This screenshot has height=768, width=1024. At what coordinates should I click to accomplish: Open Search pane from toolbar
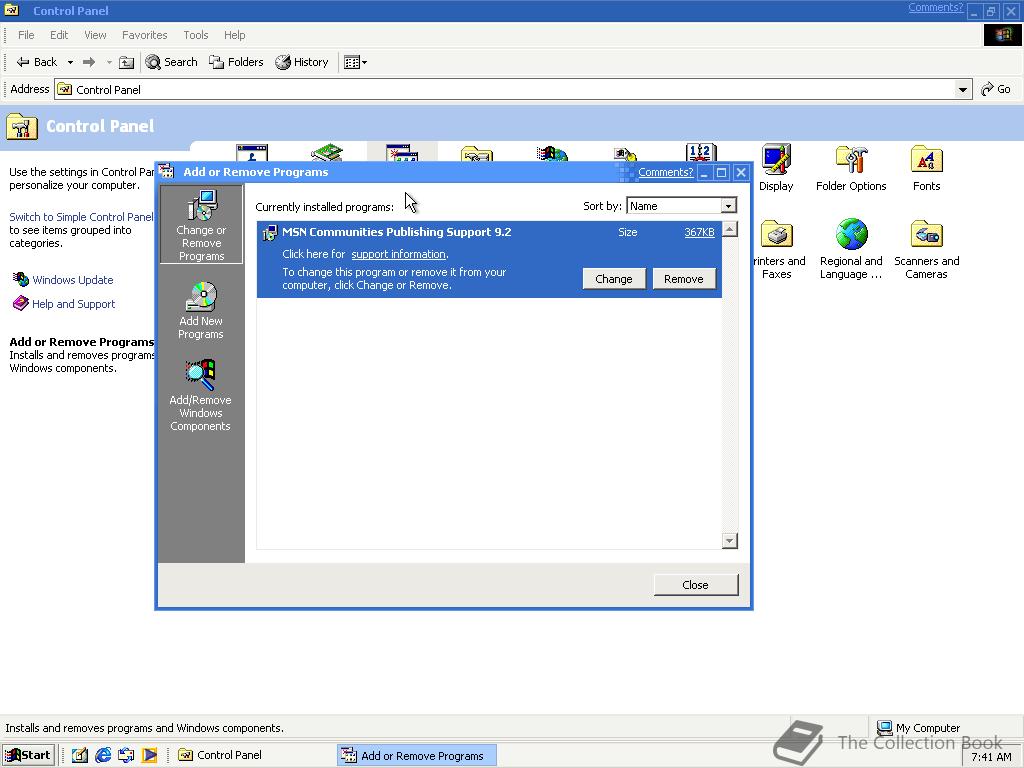172,62
